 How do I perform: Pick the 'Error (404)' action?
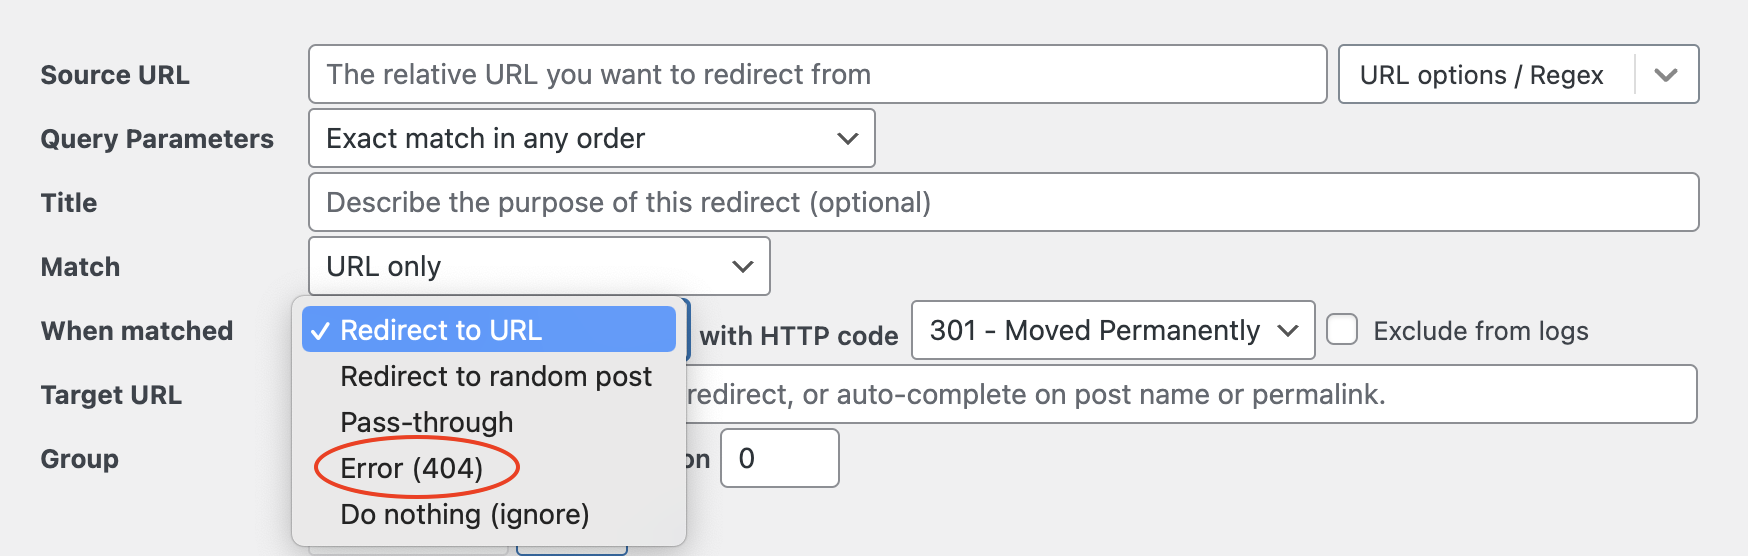pos(411,468)
